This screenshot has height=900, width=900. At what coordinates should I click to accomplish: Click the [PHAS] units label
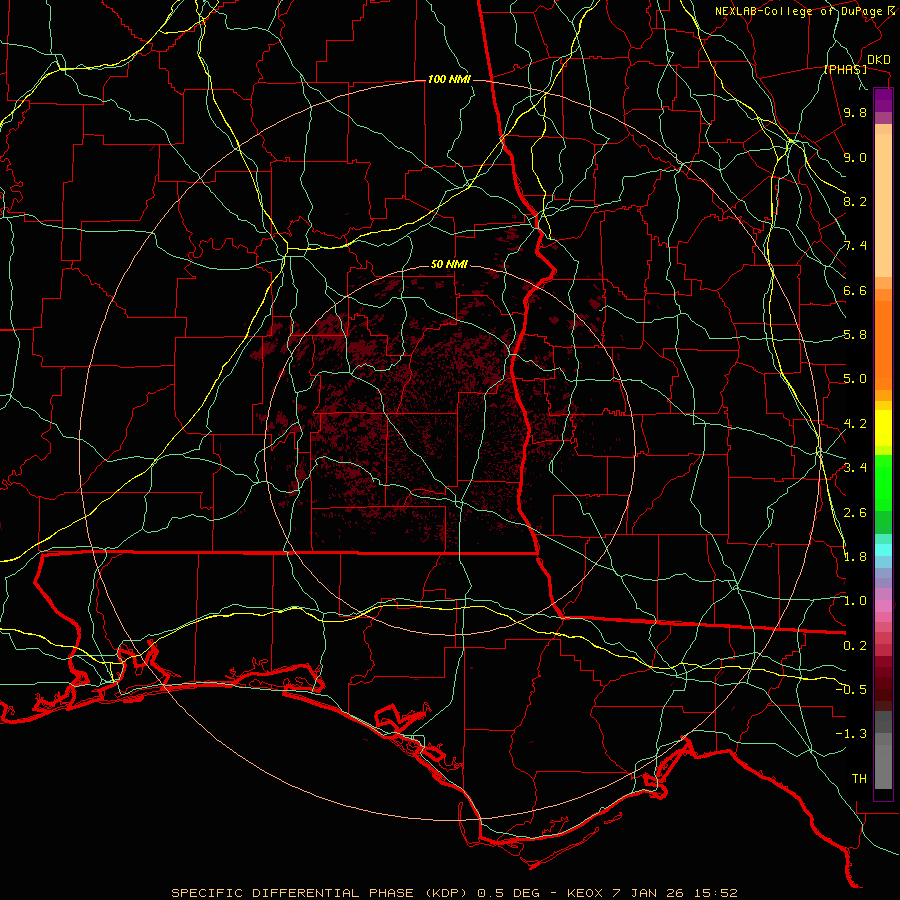coord(845,69)
